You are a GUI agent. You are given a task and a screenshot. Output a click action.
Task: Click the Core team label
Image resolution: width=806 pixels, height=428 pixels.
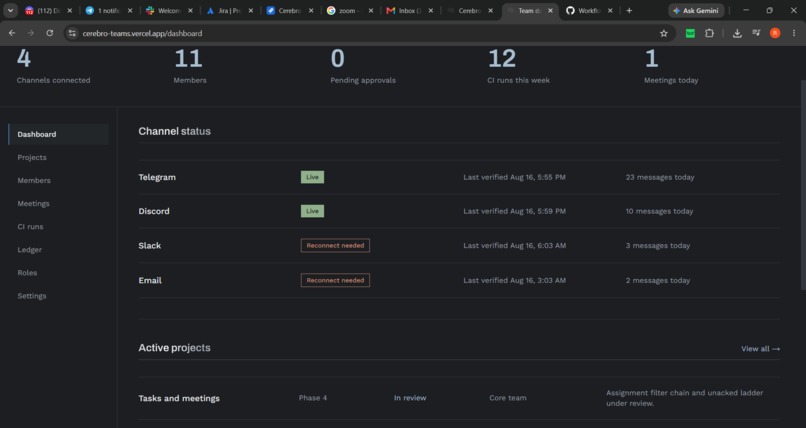point(507,398)
